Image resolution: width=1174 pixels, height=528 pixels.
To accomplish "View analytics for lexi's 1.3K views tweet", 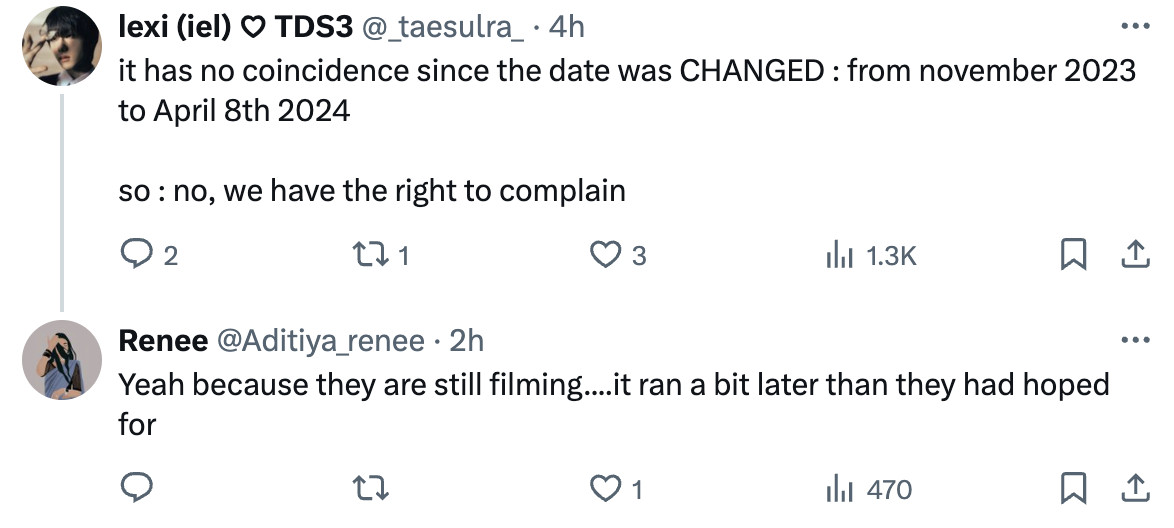I will [838, 256].
